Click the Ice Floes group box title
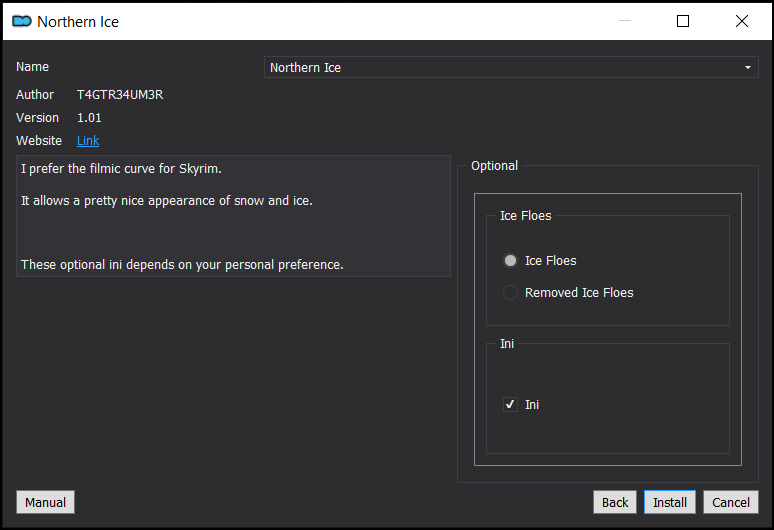Viewport: 774px width, 530px height. coord(526,216)
